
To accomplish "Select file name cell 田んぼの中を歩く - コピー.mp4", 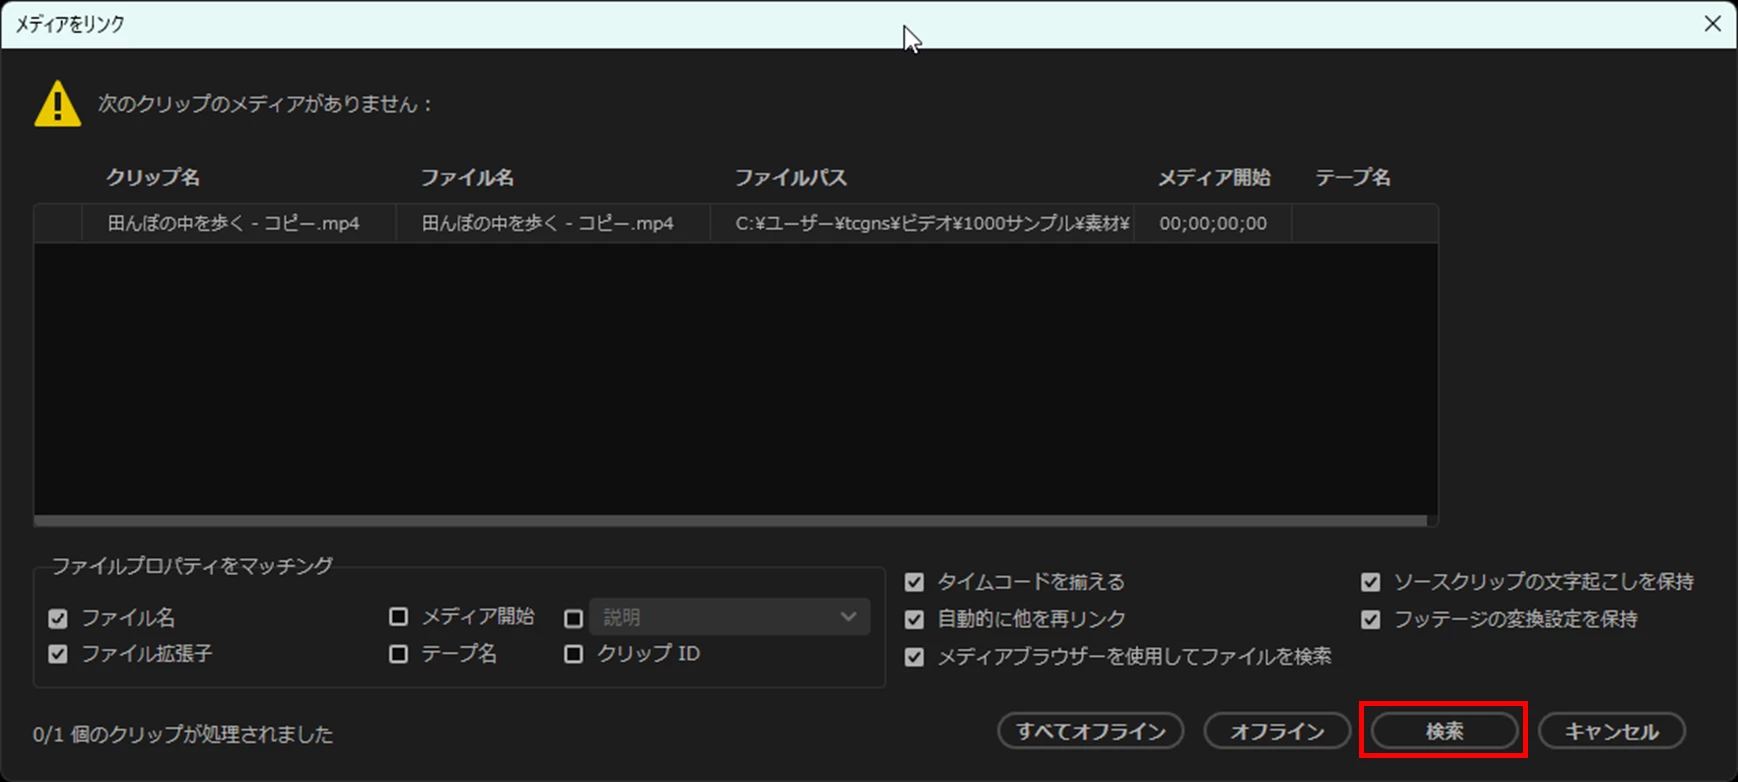I will tap(553, 223).
